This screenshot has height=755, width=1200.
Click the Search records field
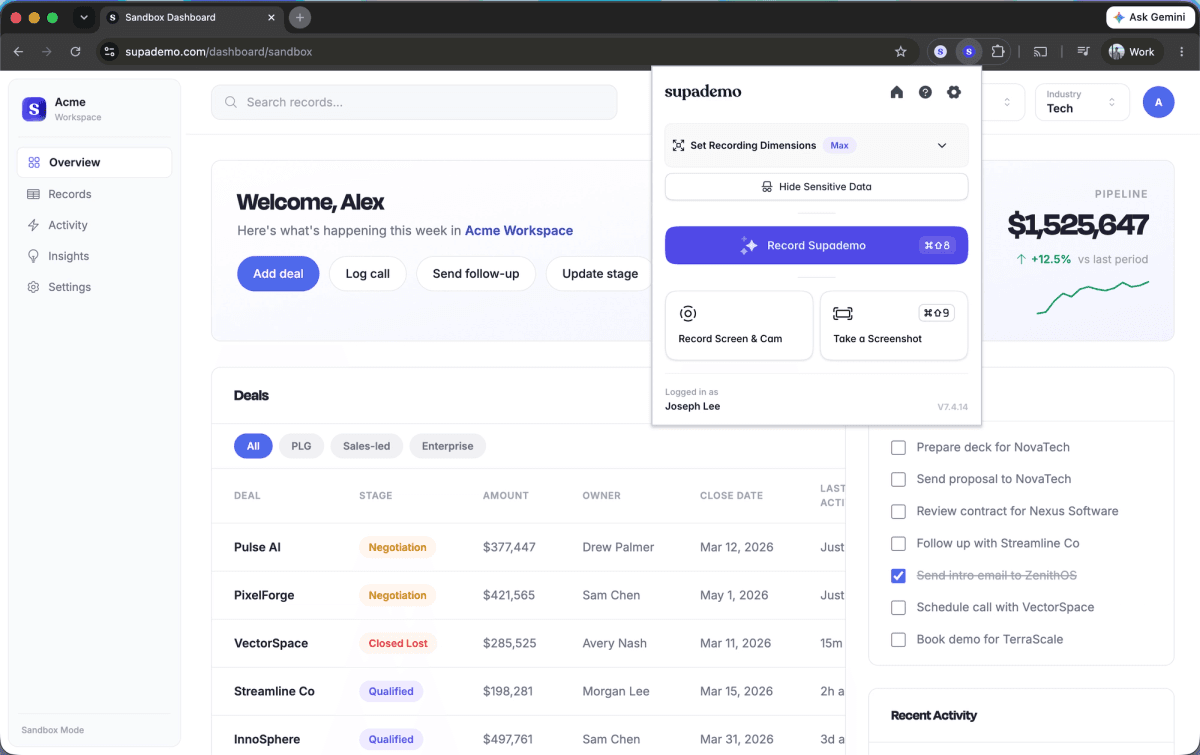[414, 102]
